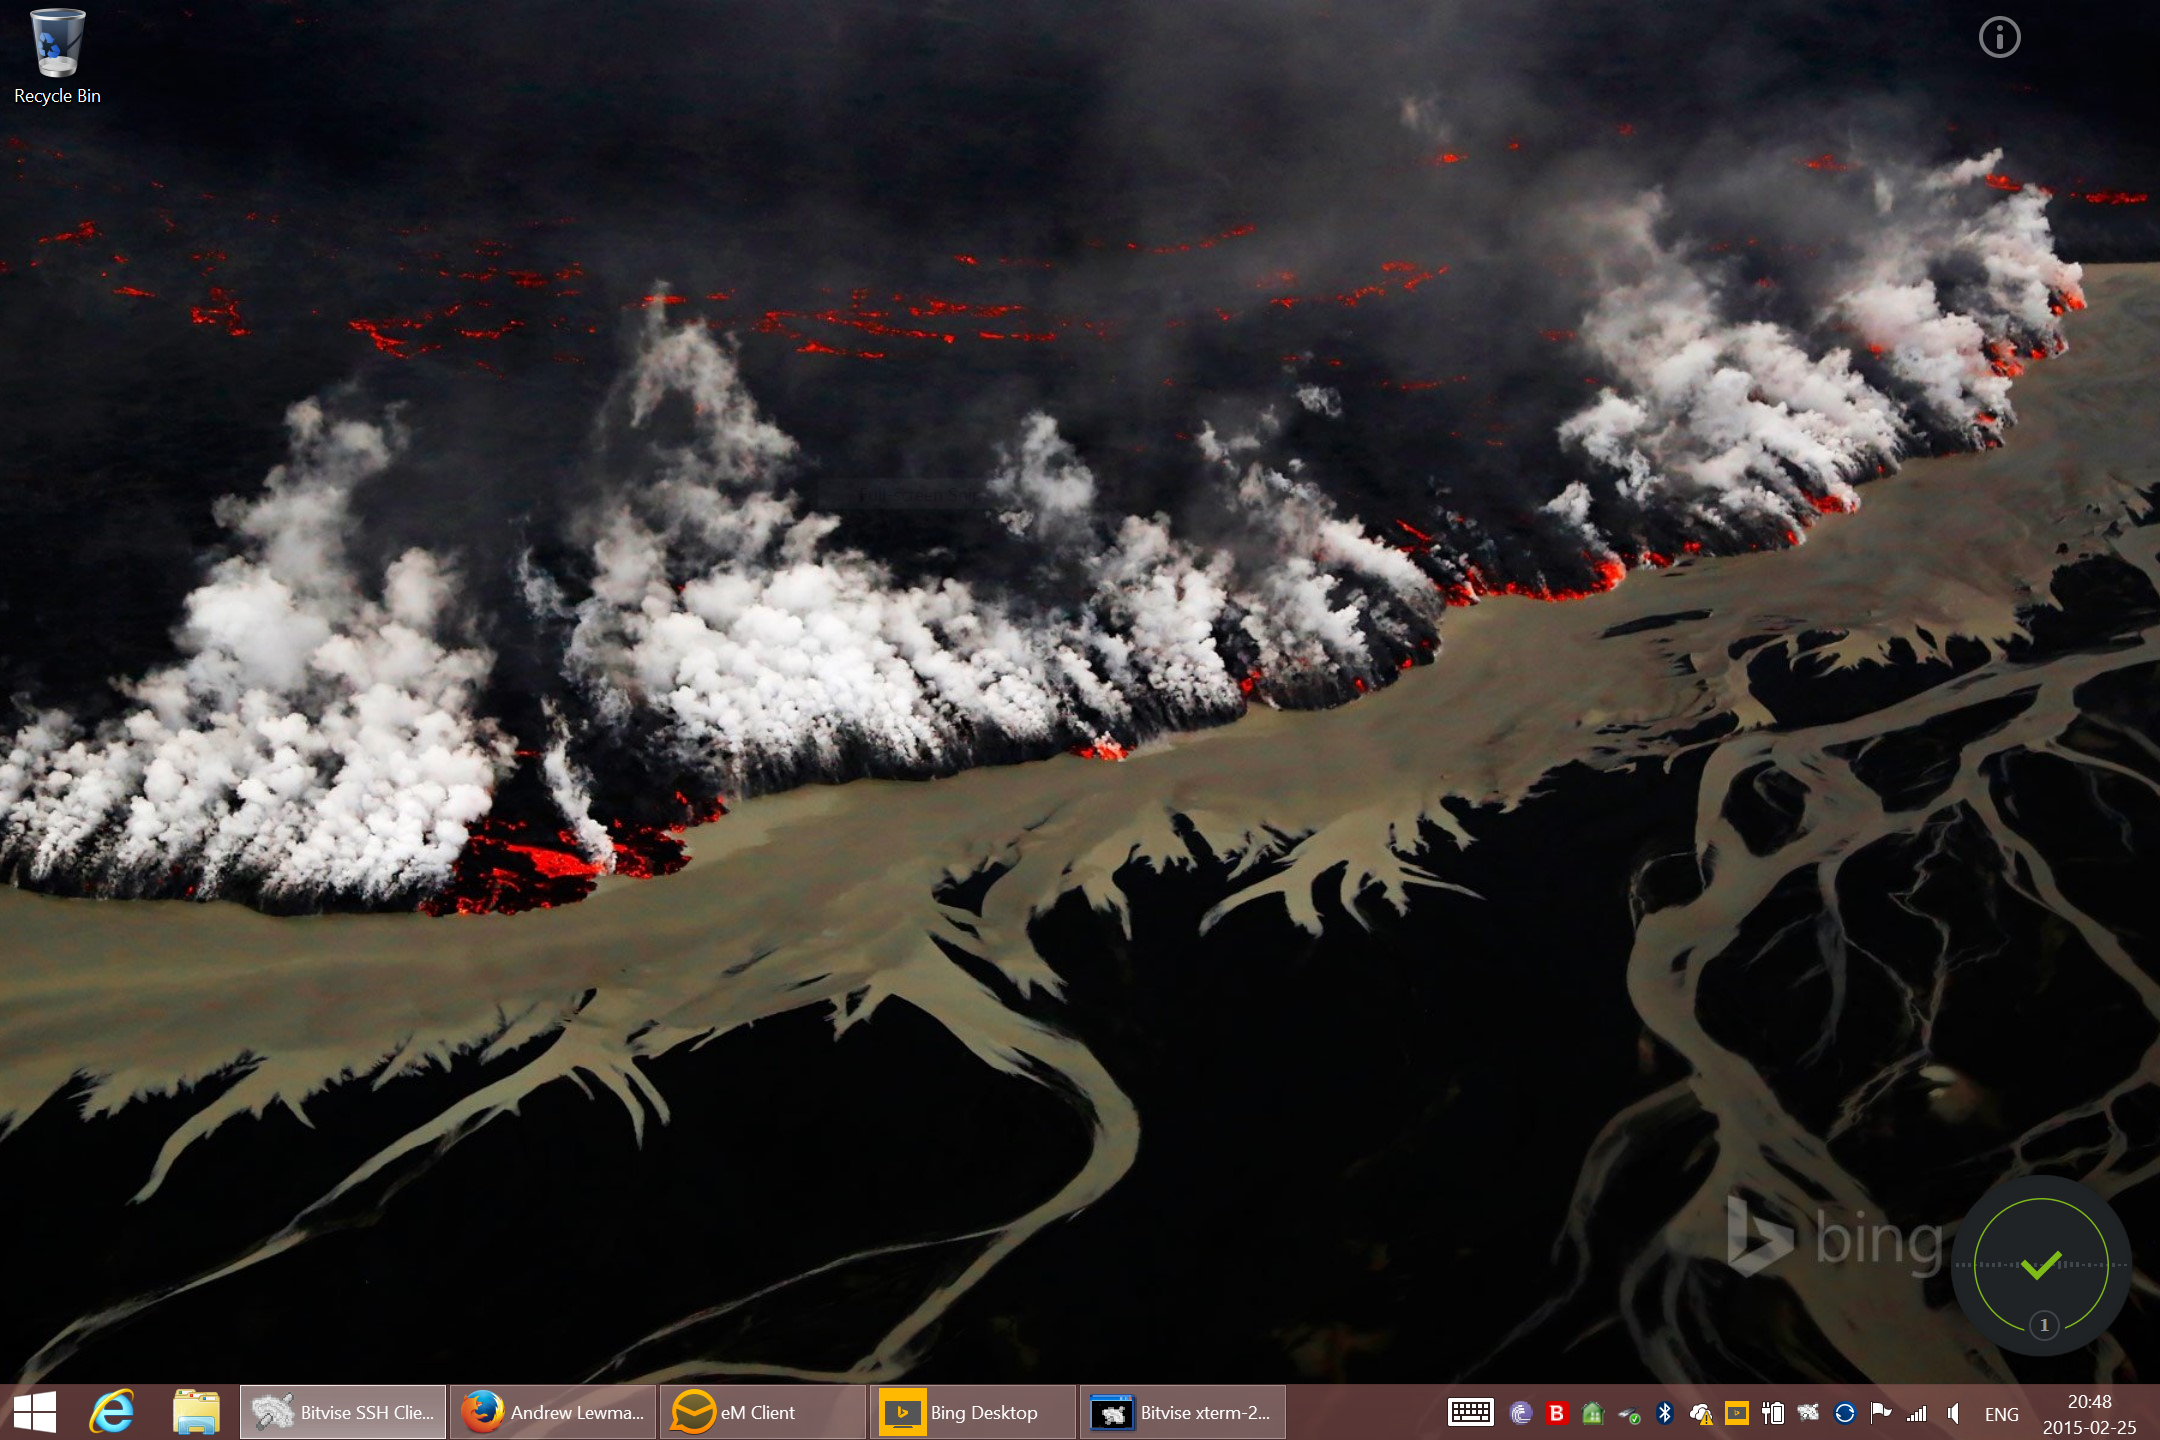The width and height of the screenshot is (2160, 1440).
Task: Open Bing Desktop from taskbar
Action: point(973,1412)
